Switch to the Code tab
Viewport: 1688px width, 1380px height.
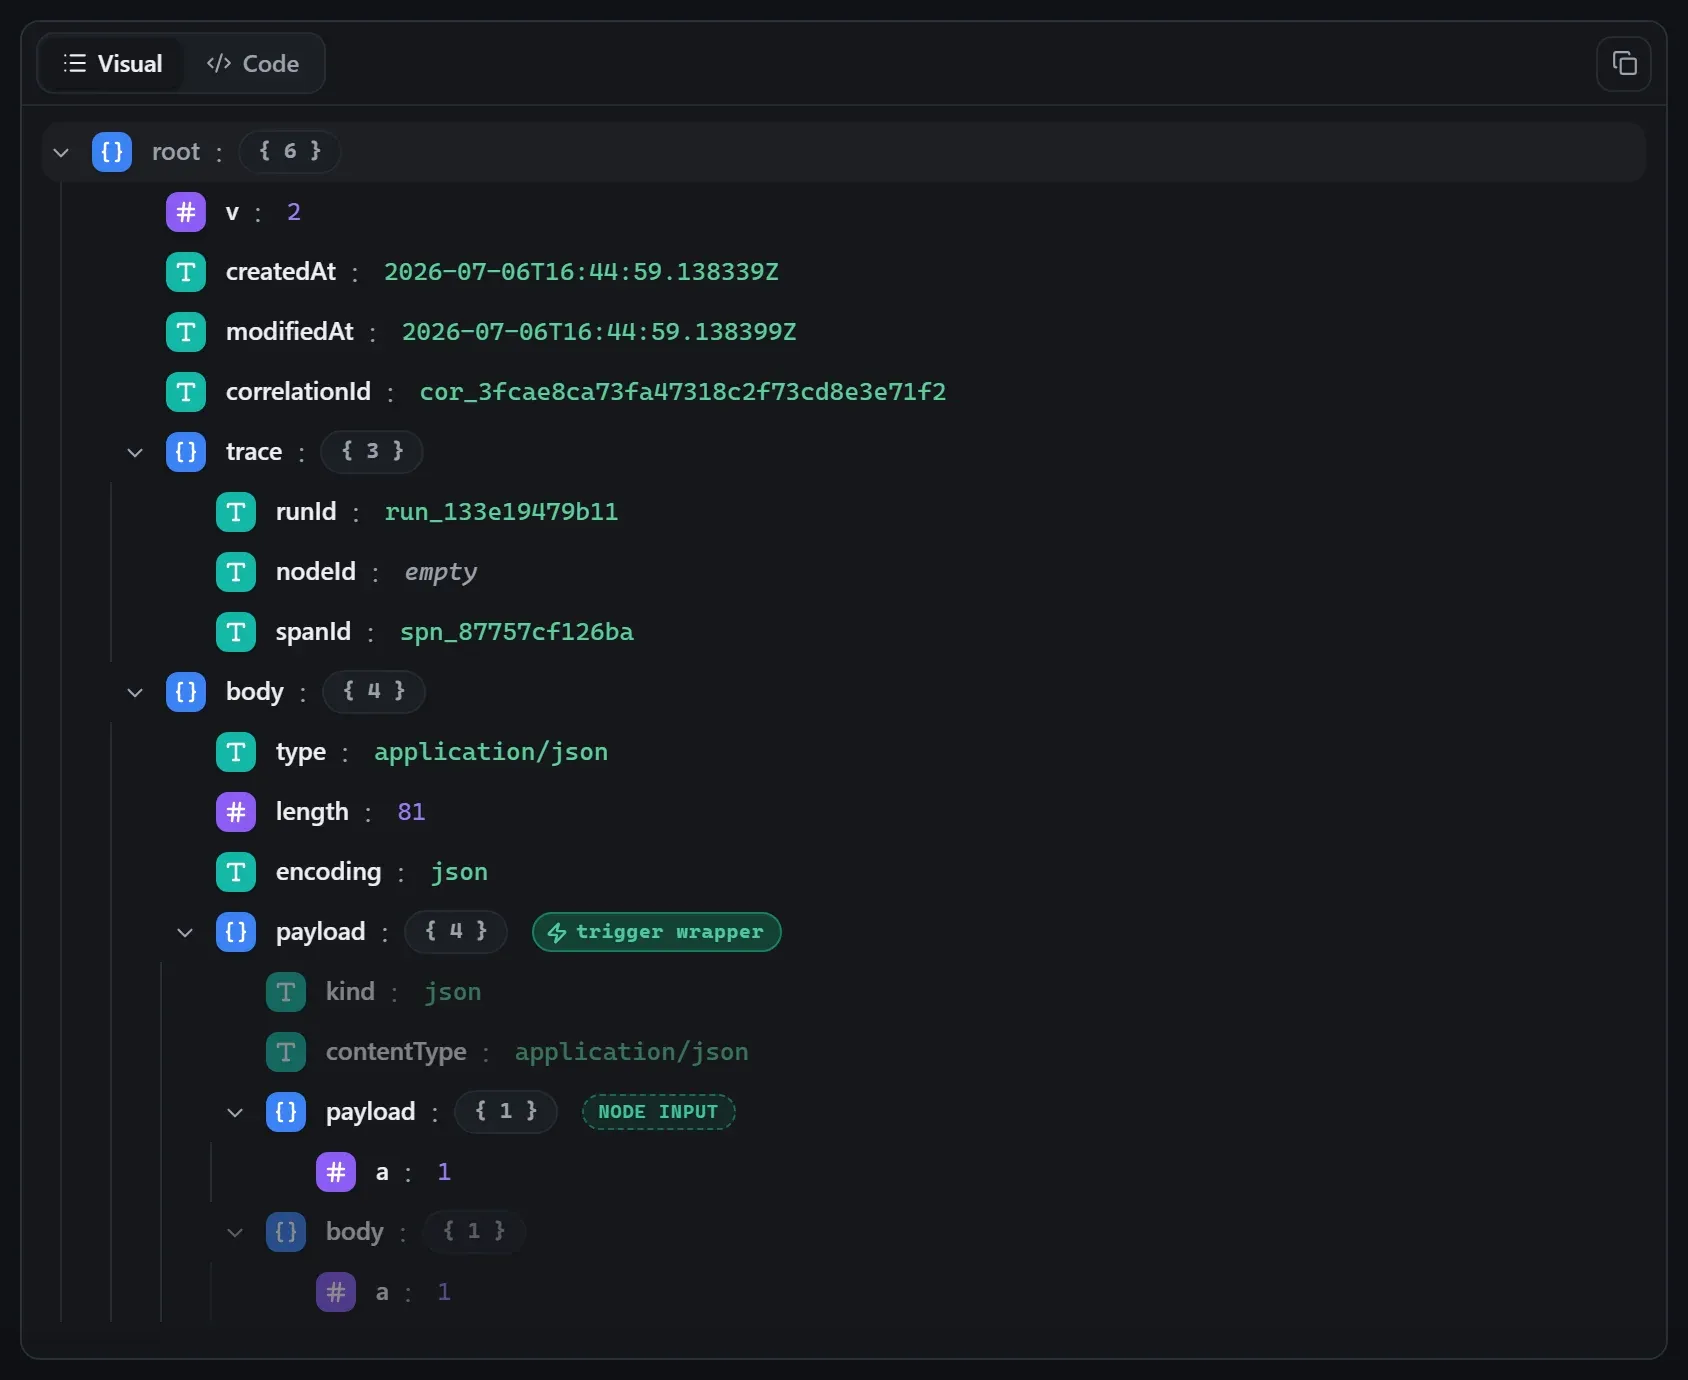[253, 64]
